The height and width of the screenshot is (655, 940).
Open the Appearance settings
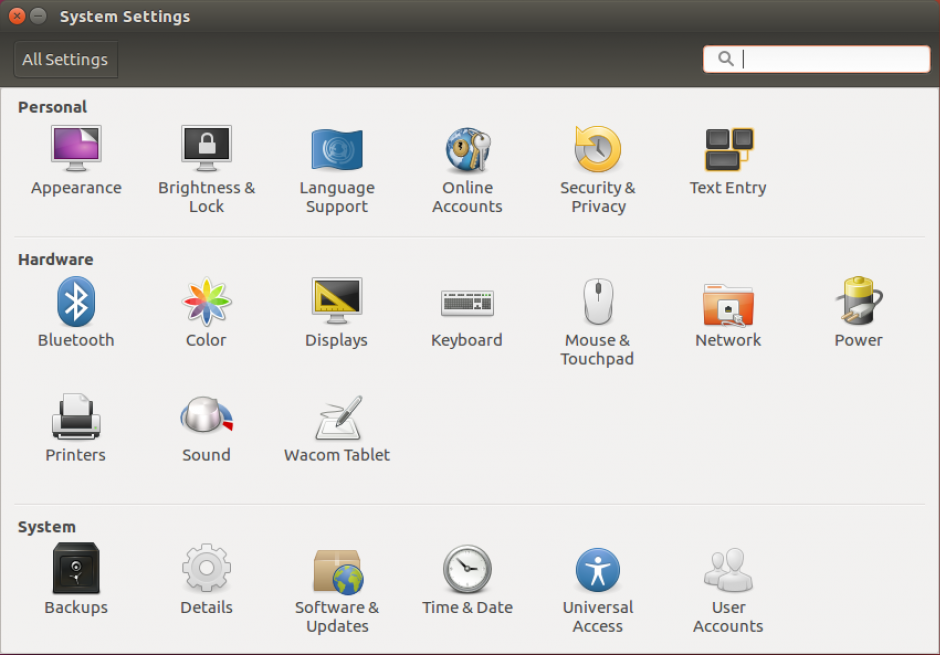[x=76, y=160]
